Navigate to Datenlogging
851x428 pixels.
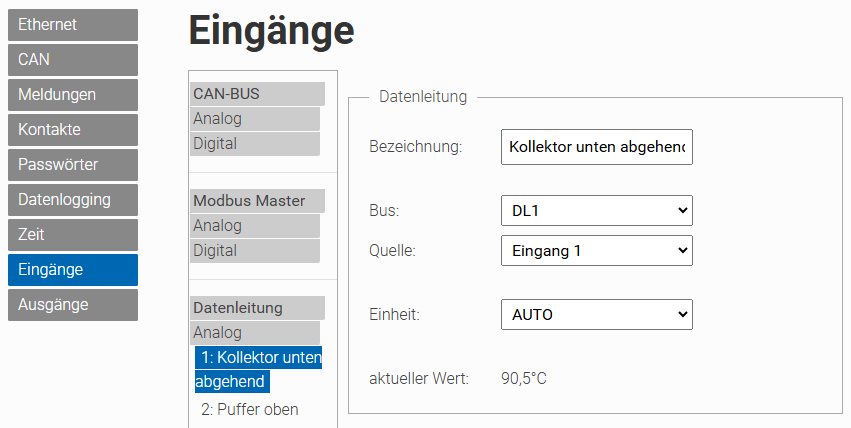pos(72,200)
